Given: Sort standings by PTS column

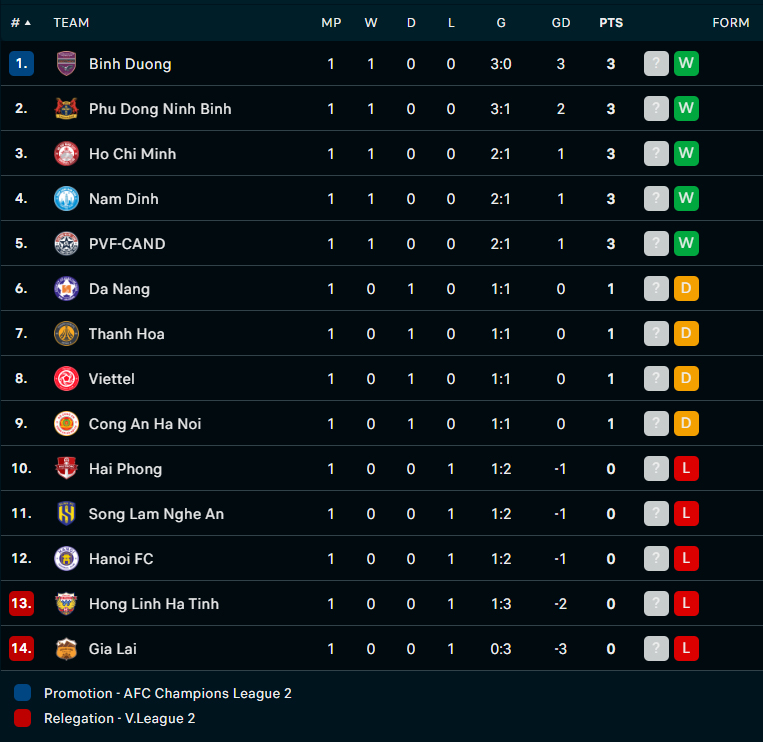Looking at the screenshot, I should (611, 23).
